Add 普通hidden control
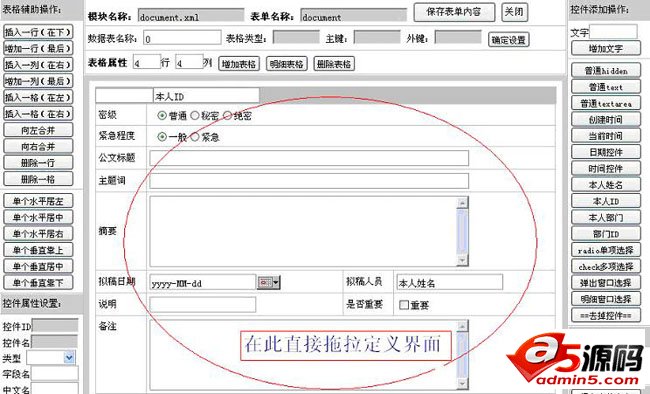 606,71
